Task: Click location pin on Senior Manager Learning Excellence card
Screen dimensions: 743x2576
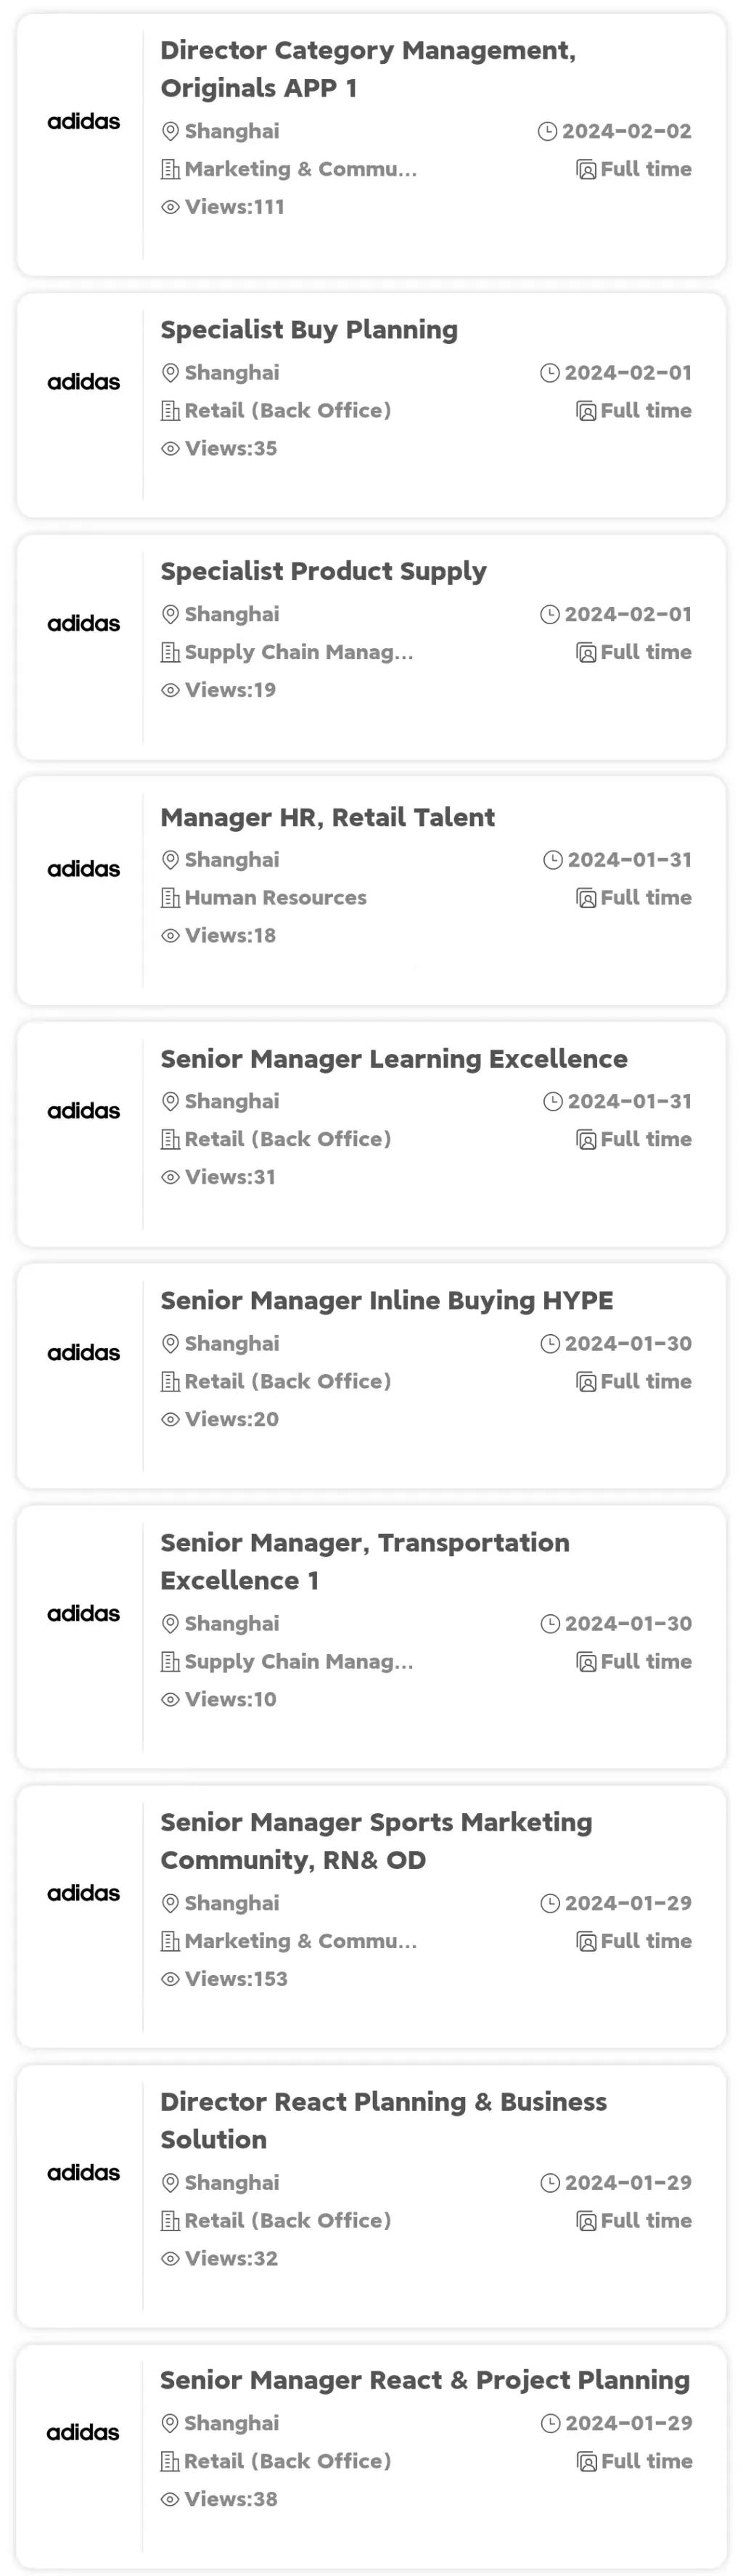Action: [170, 1101]
